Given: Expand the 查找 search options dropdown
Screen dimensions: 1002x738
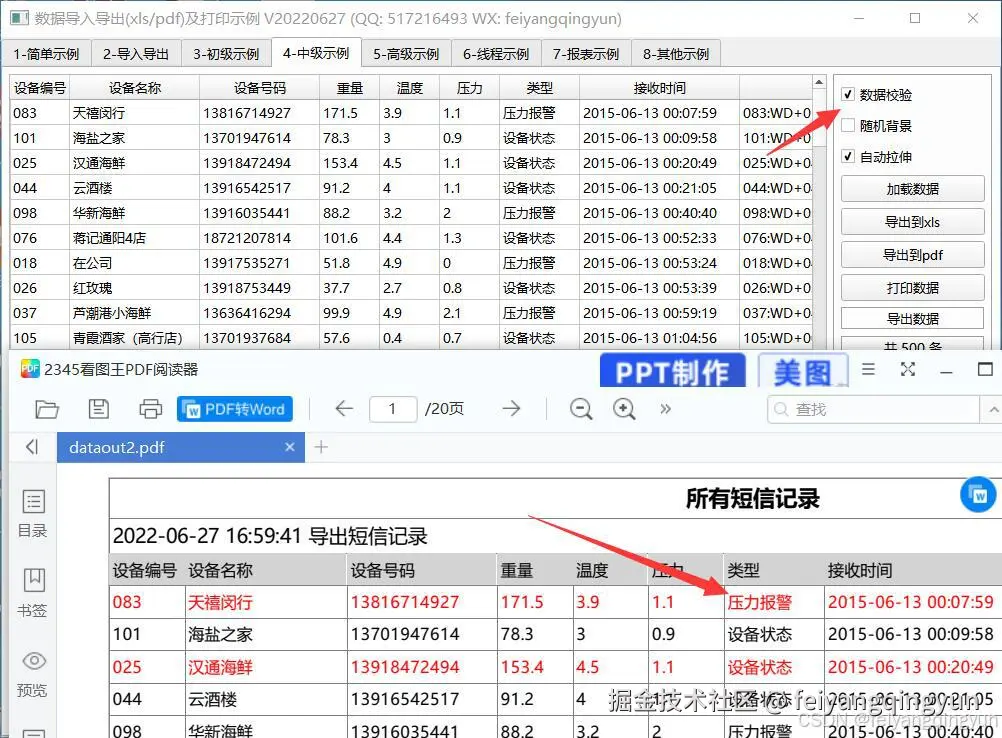Looking at the screenshot, I should coord(993,409).
